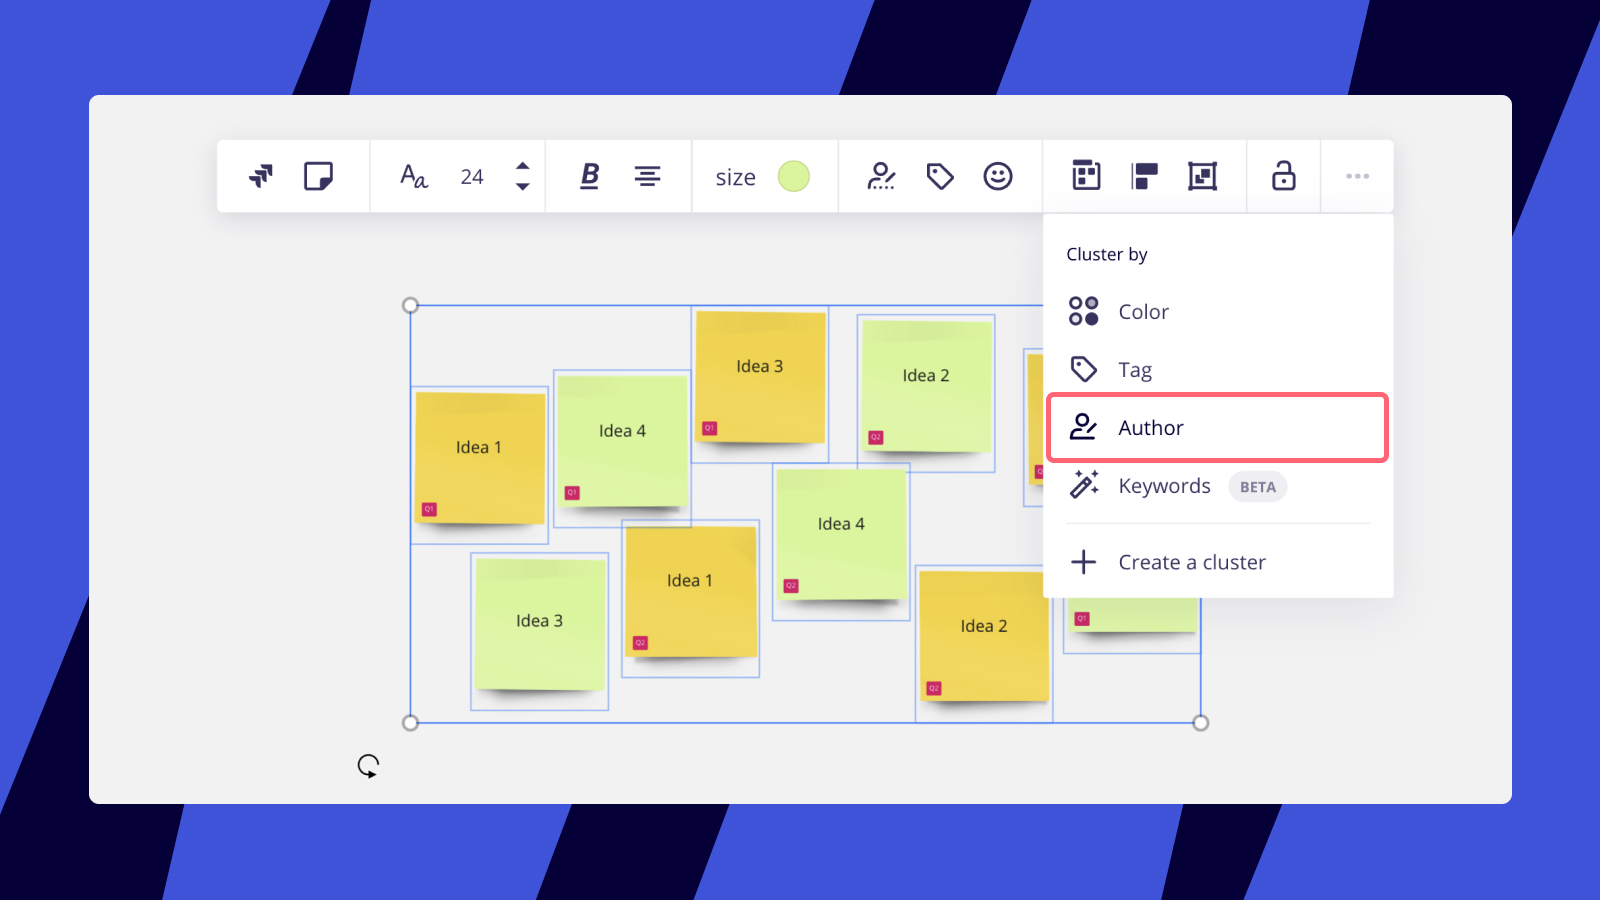
Task: Add an emoji reaction via smiley icon
Action: (x=998, y=176)
